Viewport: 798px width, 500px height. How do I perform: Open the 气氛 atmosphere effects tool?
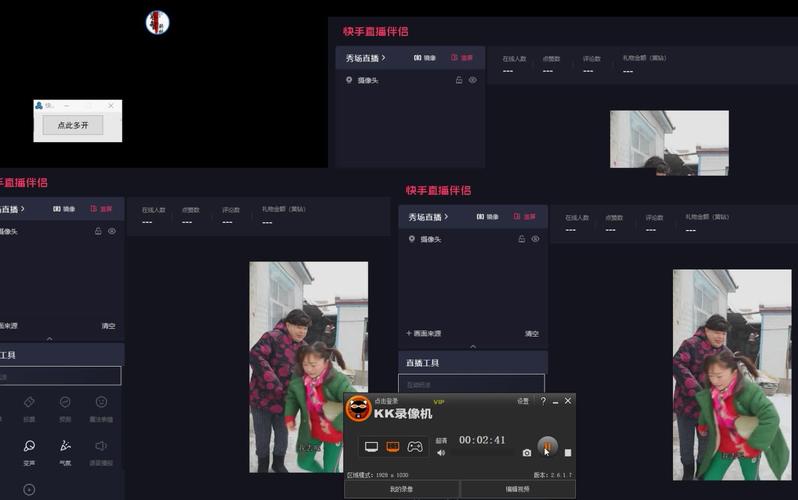click(65, 447)
